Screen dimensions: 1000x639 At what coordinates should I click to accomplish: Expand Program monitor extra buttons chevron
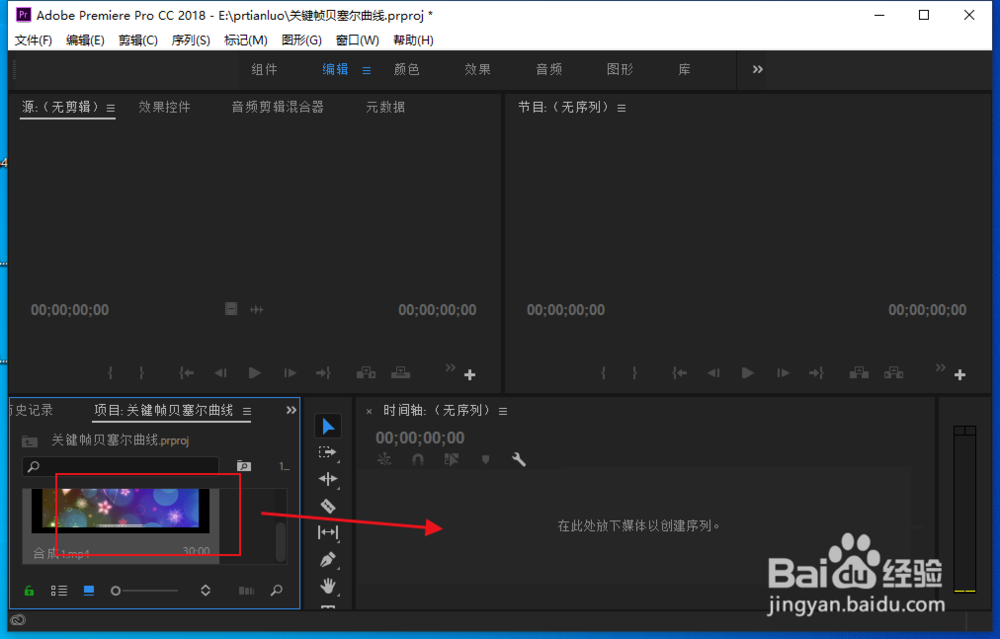pos(940,367)
